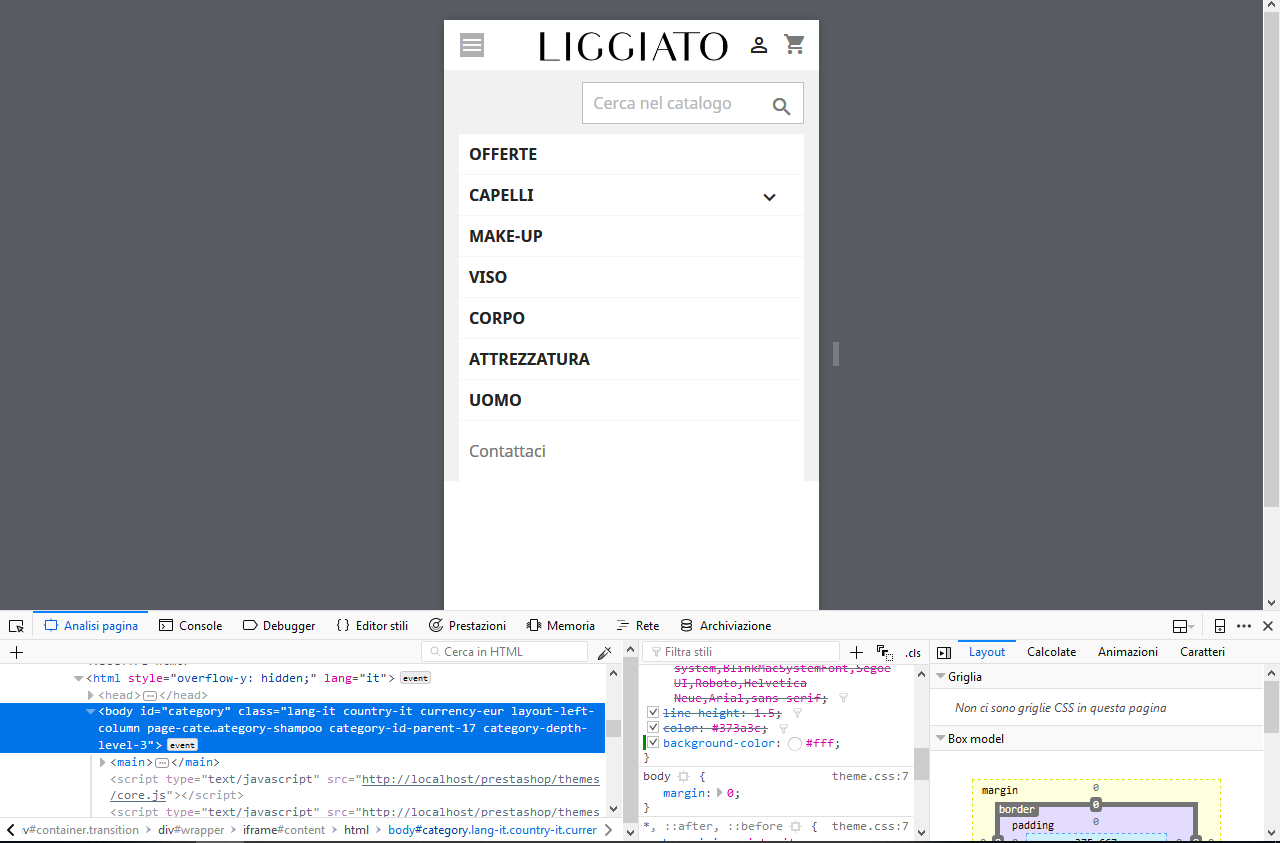
Task: Click event badge on the body element
Action: (x=182, y=745)
